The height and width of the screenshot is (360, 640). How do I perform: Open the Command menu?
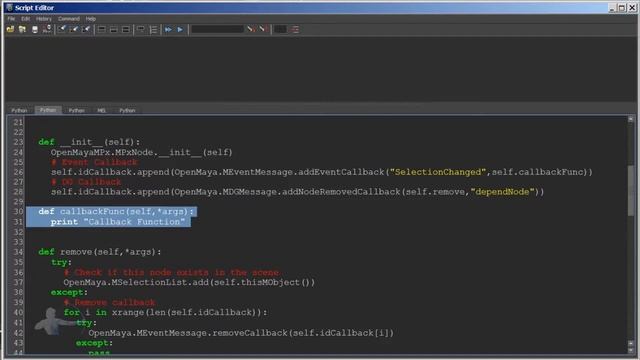[69, 19]
